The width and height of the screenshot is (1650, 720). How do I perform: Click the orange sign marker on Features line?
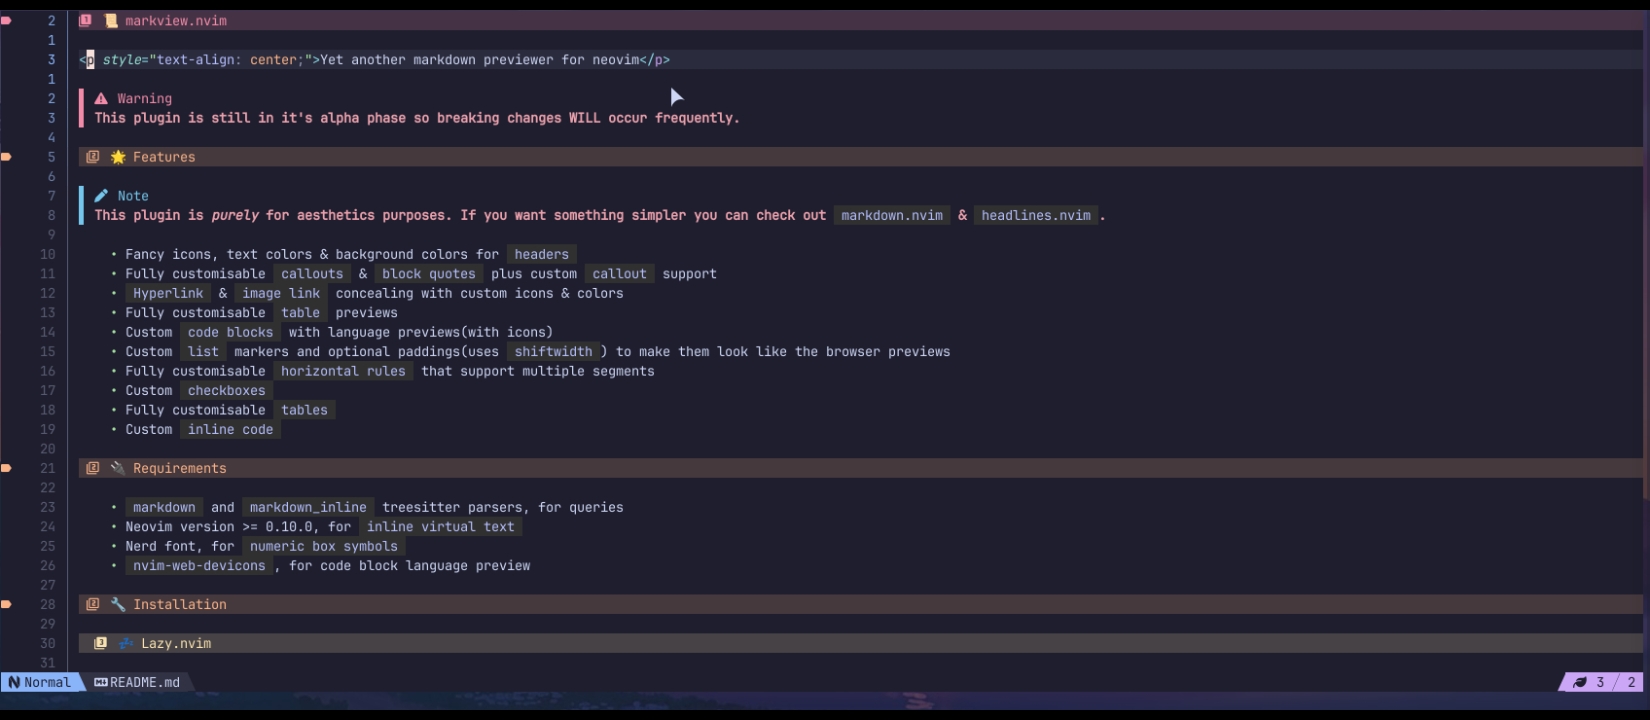click(6, 157)
